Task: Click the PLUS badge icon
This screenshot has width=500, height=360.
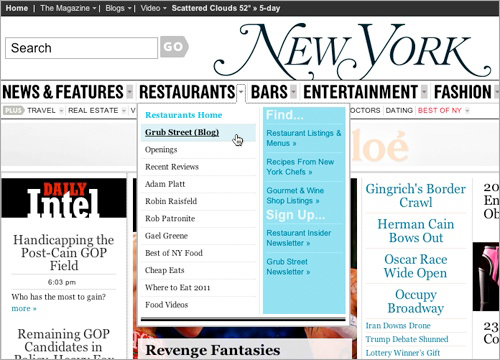Action: click(x=13, y=110)
